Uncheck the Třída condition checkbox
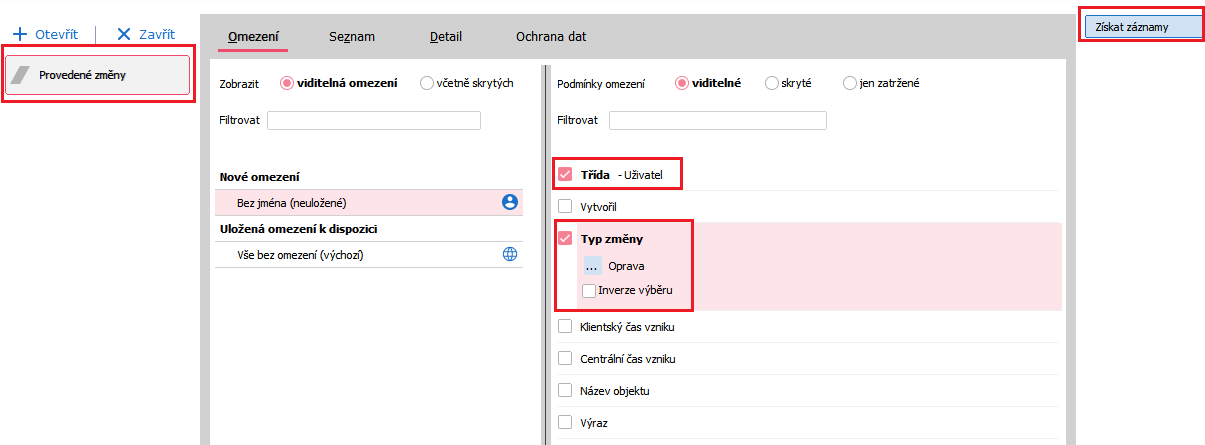Viewport: 1205px width, 445px height. pyautogui.click(x=565, y=175)
